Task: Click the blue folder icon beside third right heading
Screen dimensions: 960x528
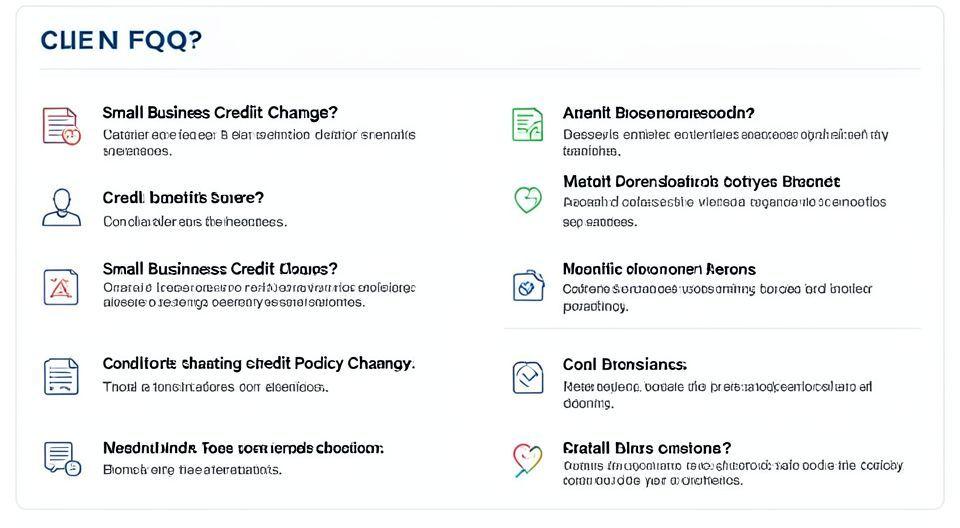Action: pos(527,286)
